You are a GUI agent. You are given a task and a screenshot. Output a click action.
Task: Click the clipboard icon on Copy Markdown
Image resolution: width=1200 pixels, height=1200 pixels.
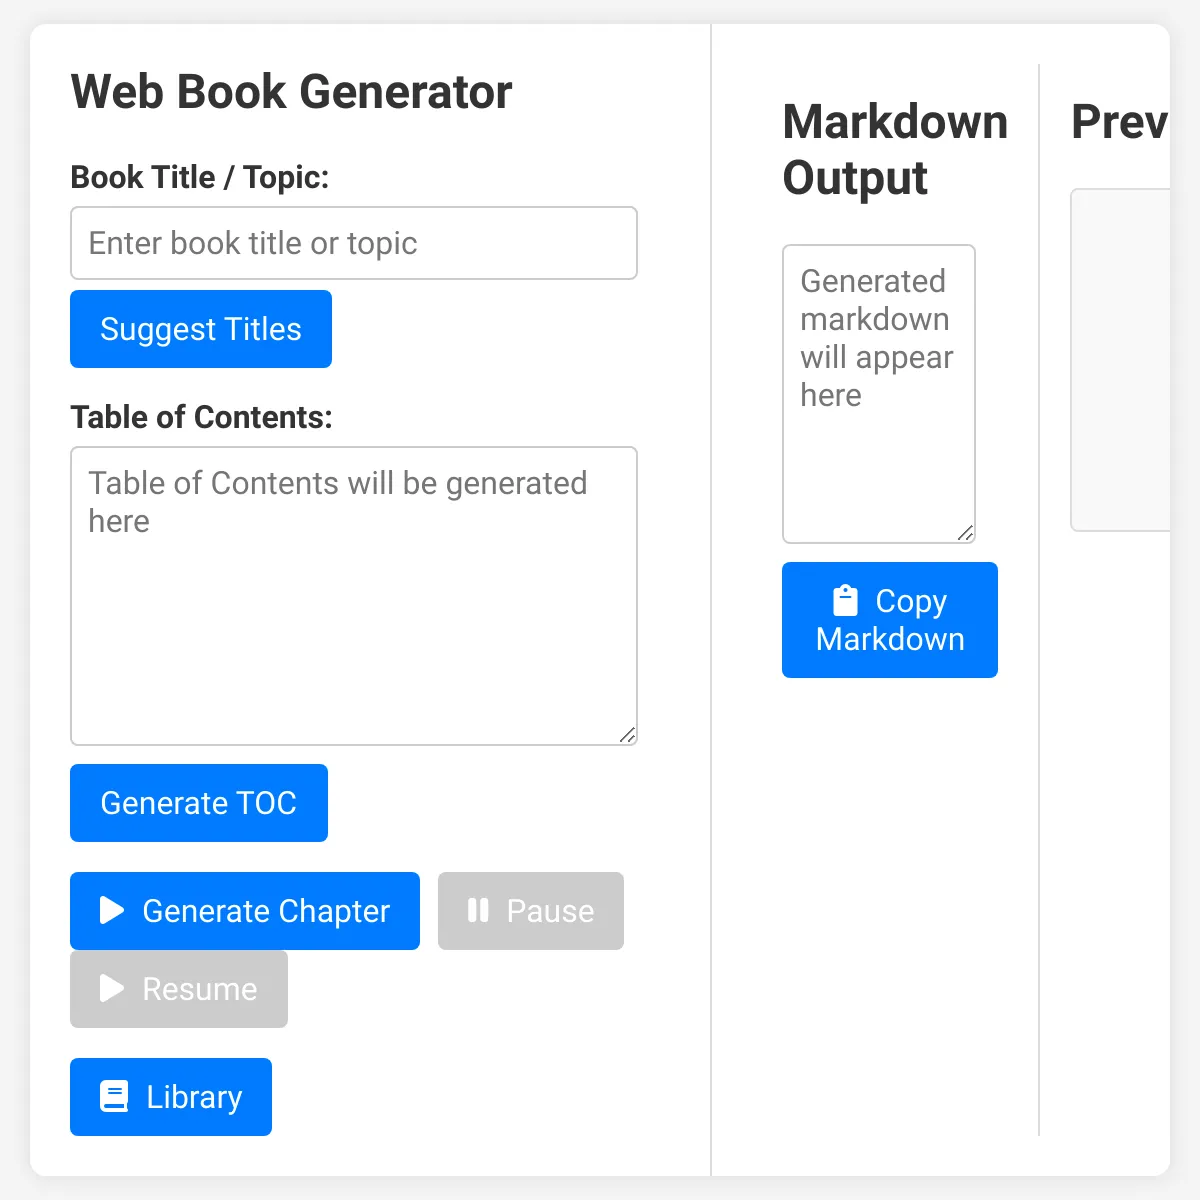tap(845, 600)
